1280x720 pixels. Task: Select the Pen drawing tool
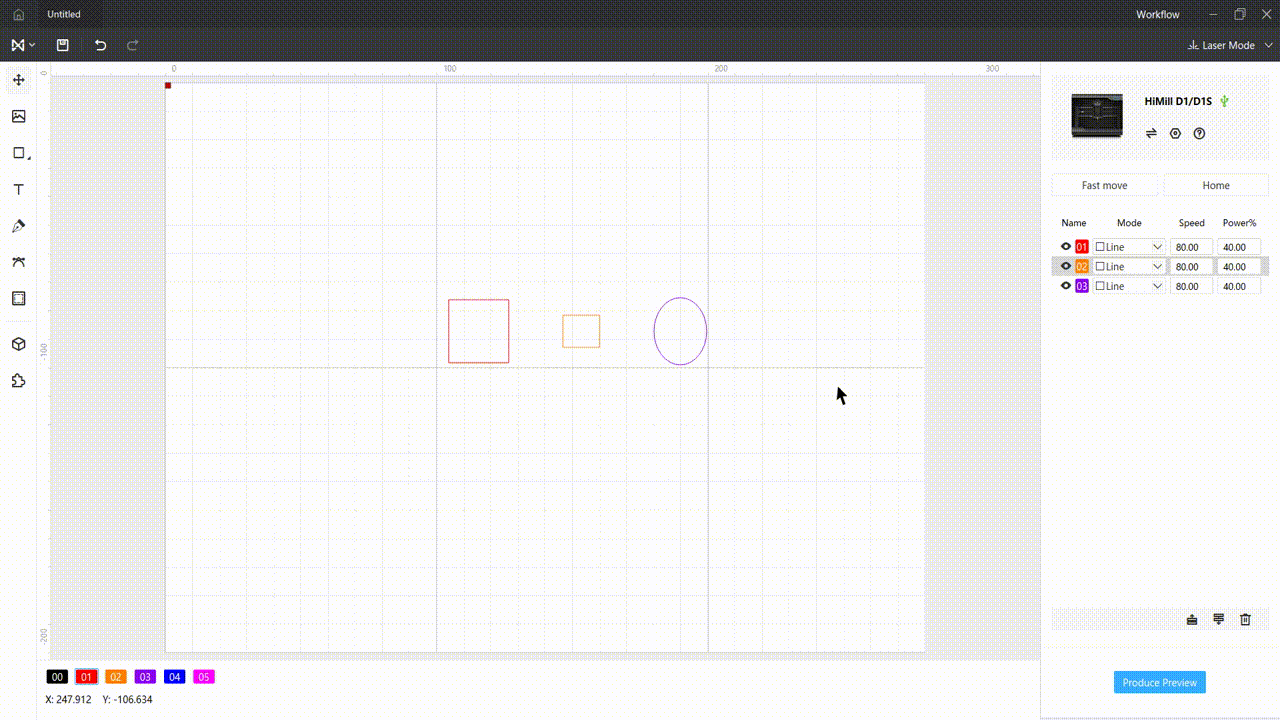tap(18, 226)
